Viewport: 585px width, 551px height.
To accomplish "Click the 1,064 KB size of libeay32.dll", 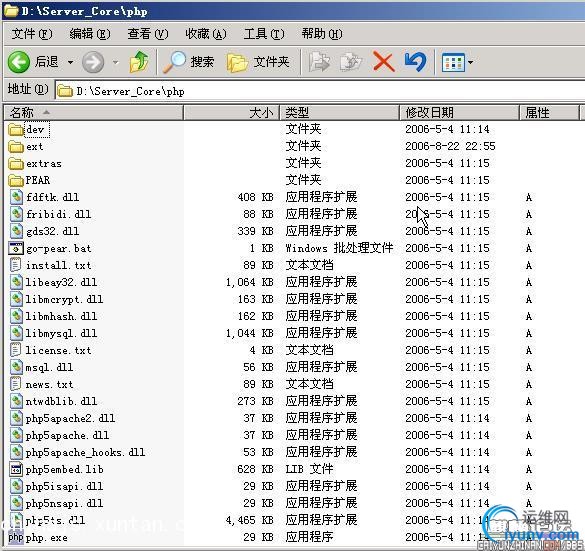I will [x=249, y=282].
